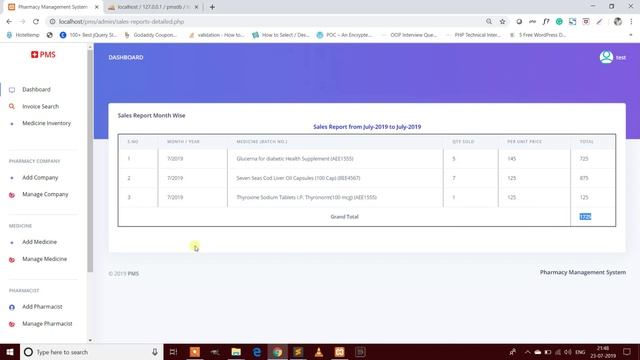Open the OOP Interview Que bookmark
Viewport: 640px width, 360px height.
[x=409, y=35]
